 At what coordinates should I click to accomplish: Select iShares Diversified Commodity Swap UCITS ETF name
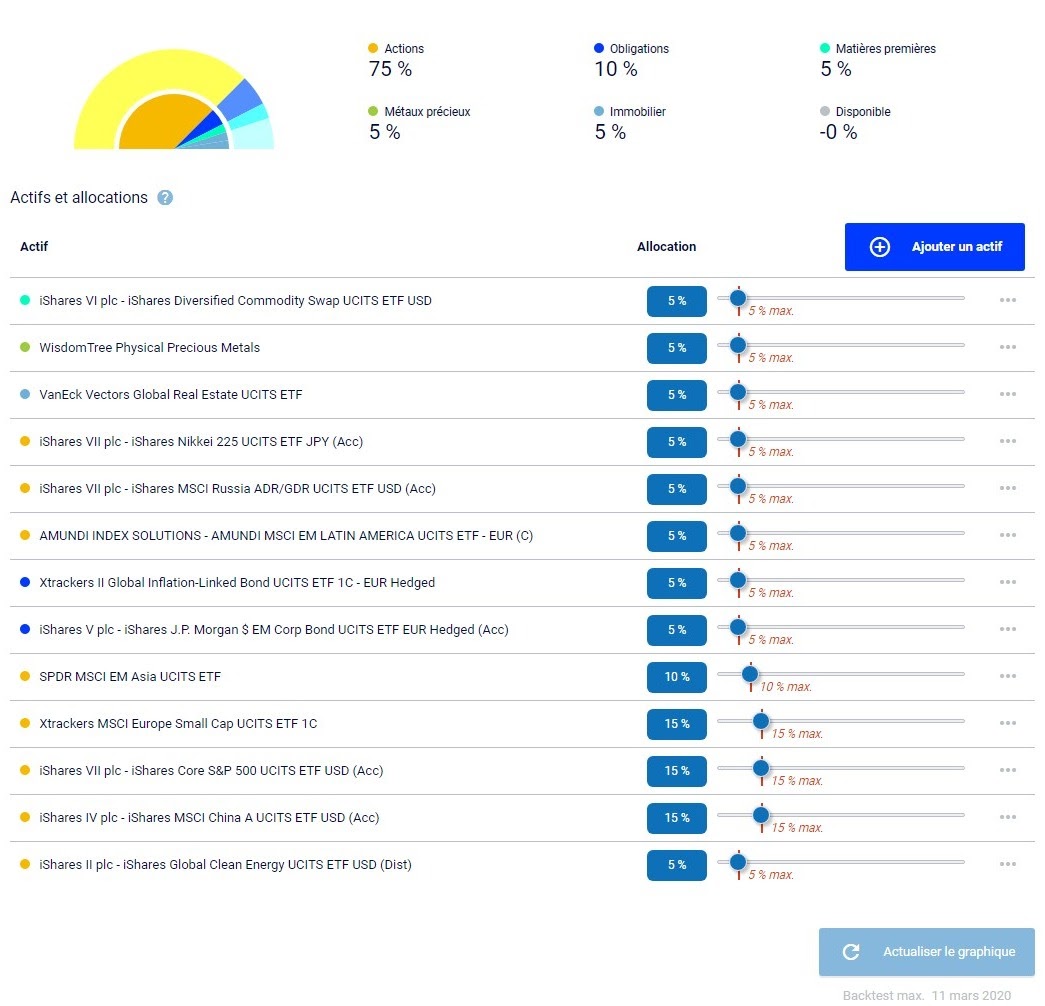pos(235,301)
